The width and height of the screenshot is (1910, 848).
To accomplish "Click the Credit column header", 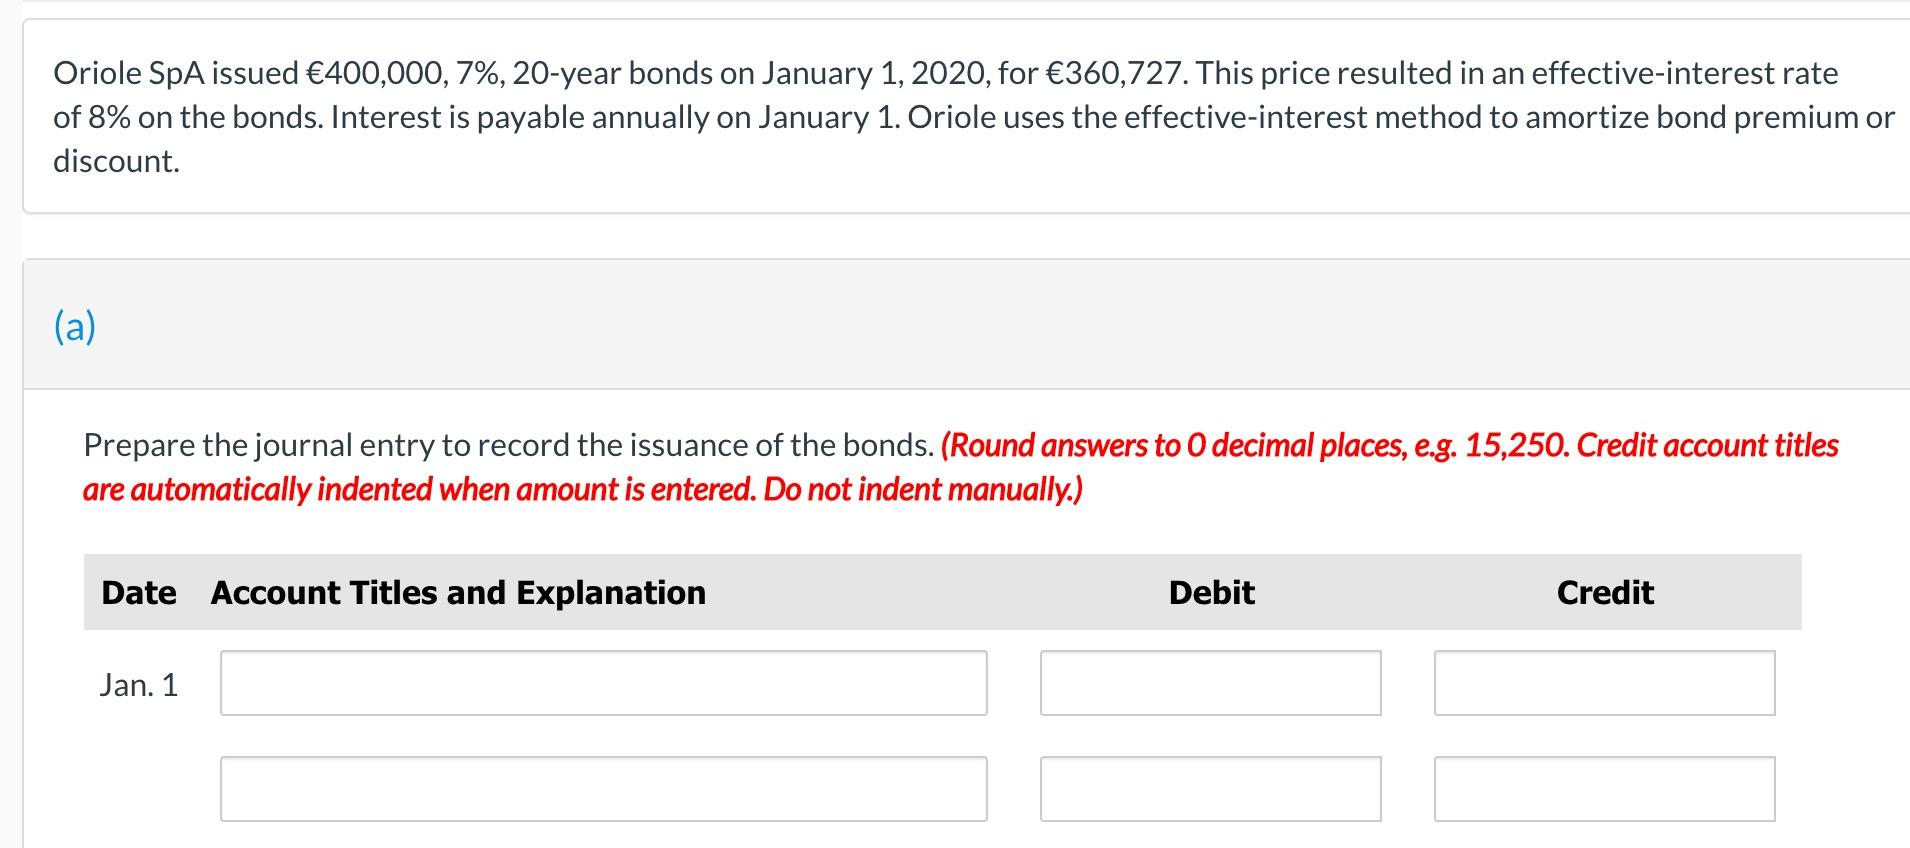I will click(1605, 593).
